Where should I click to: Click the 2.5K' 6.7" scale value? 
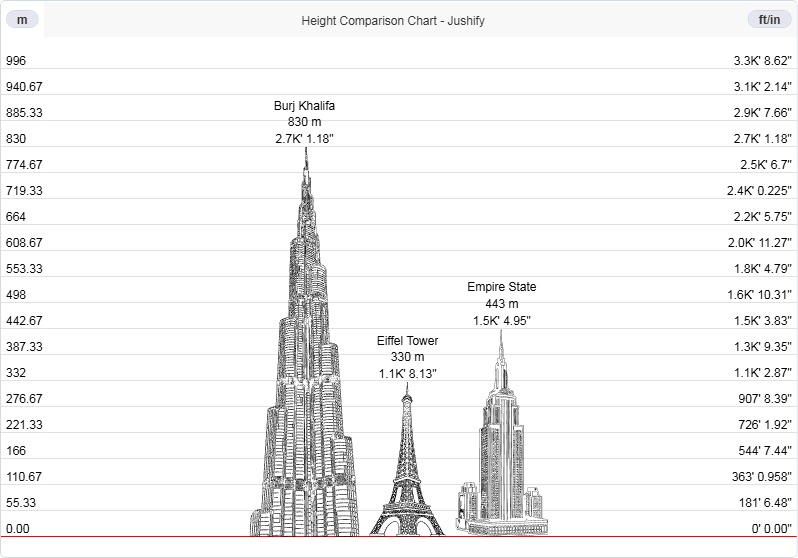(x=766, y=164)
